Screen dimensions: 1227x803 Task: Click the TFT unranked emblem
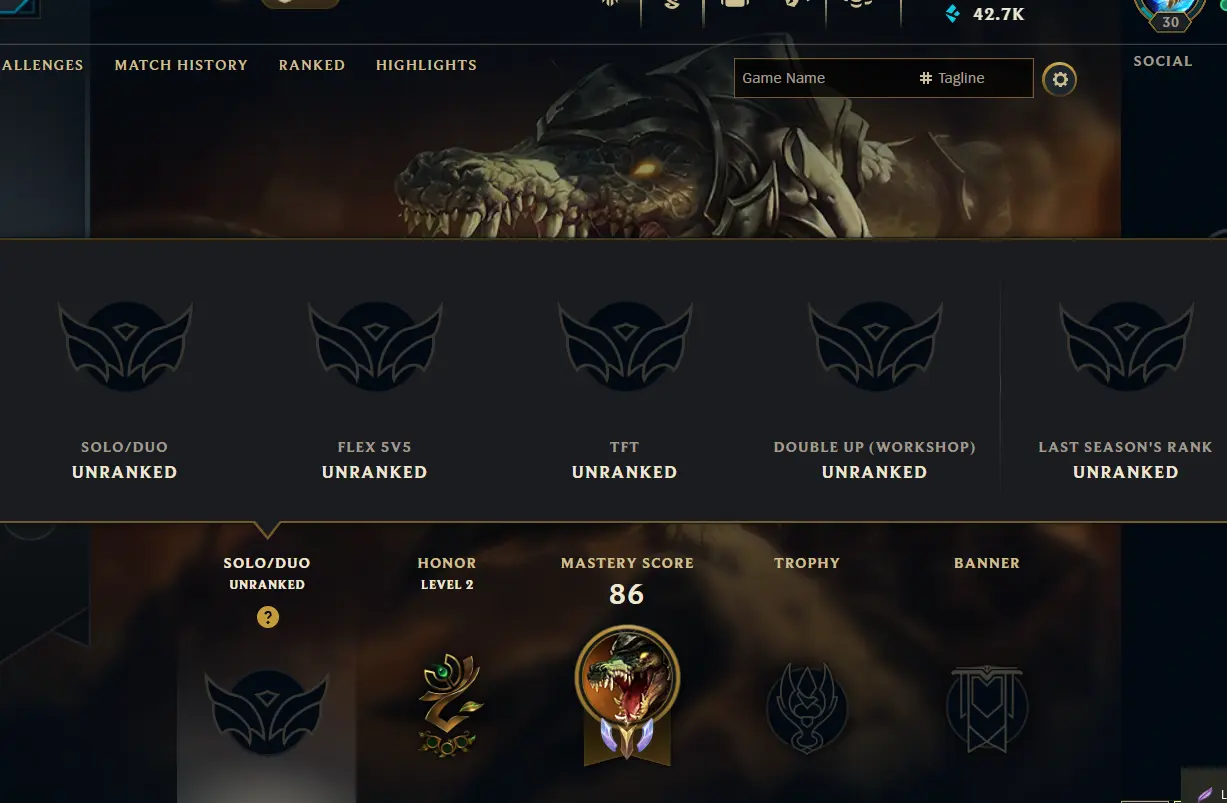(x=625, y=346)
